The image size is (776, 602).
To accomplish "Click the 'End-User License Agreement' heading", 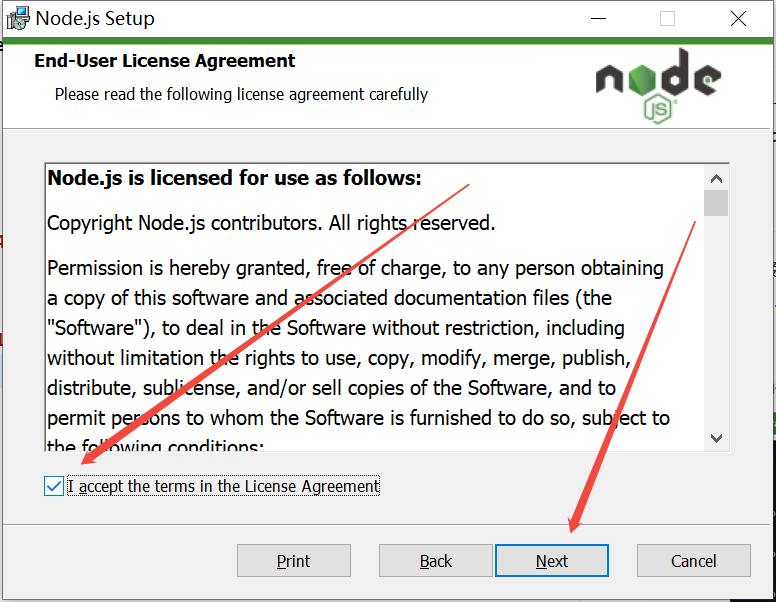I will (165, 61).
